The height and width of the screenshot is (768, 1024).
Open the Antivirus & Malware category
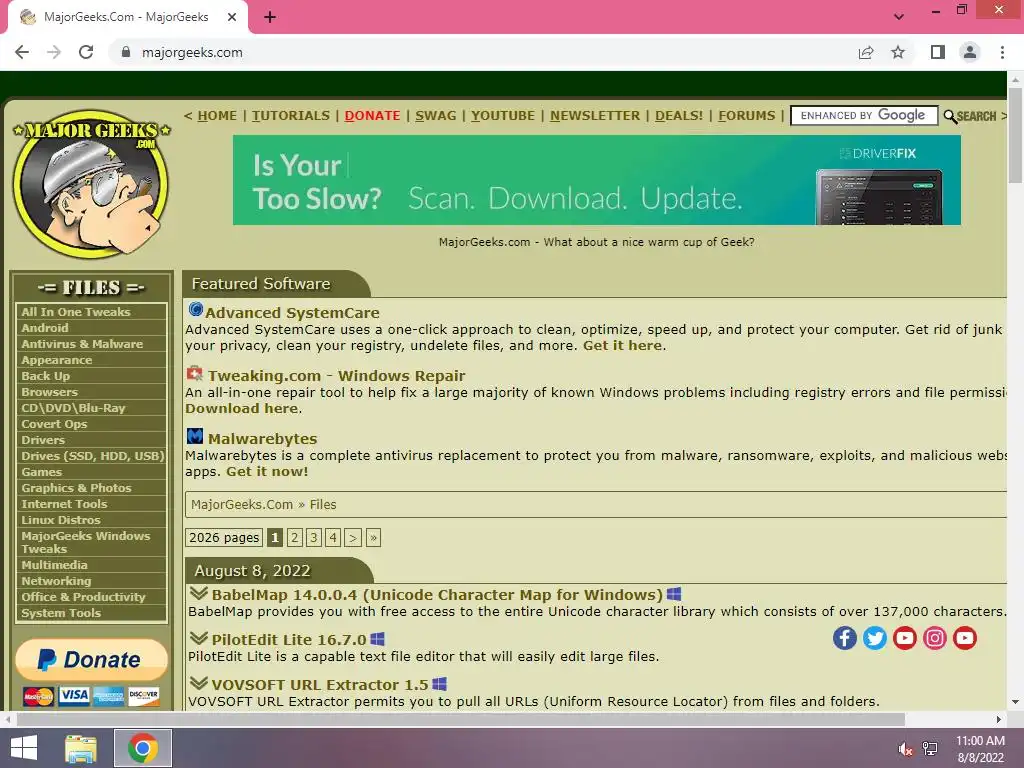91,344
